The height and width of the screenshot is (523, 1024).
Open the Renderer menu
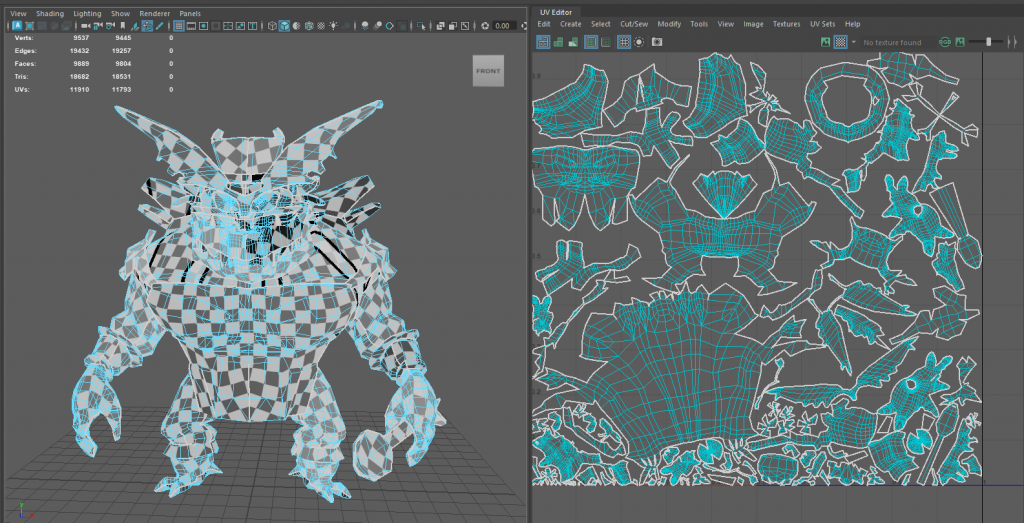tap(155, 13)
